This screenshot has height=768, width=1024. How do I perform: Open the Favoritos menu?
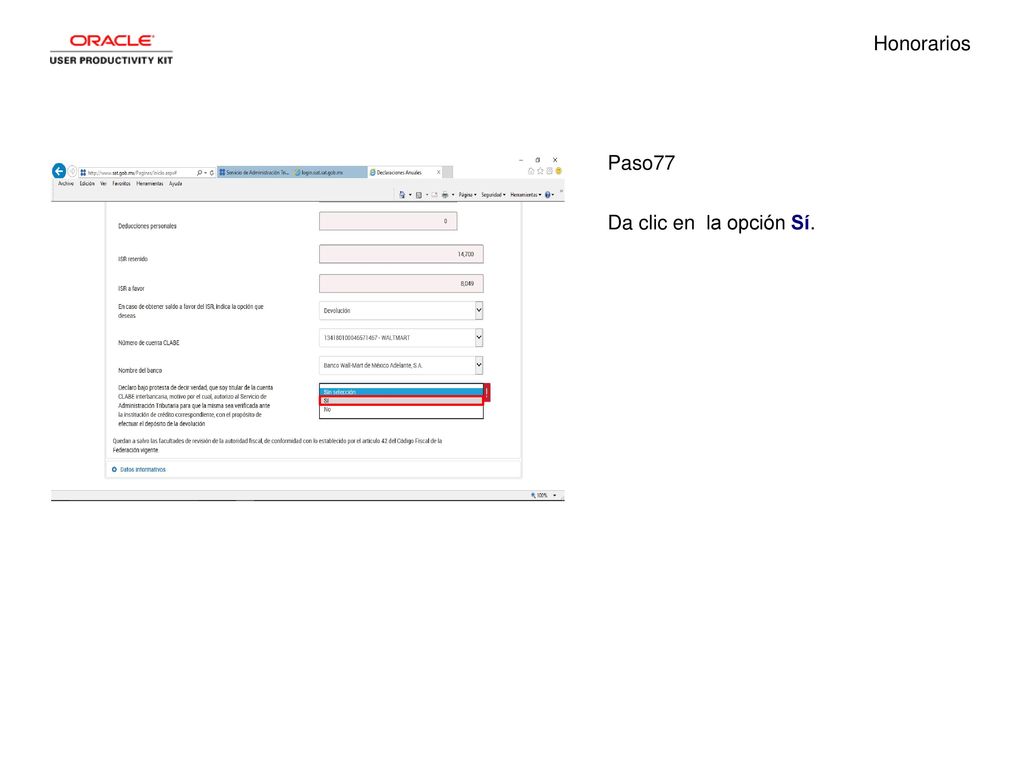(121, 184)
